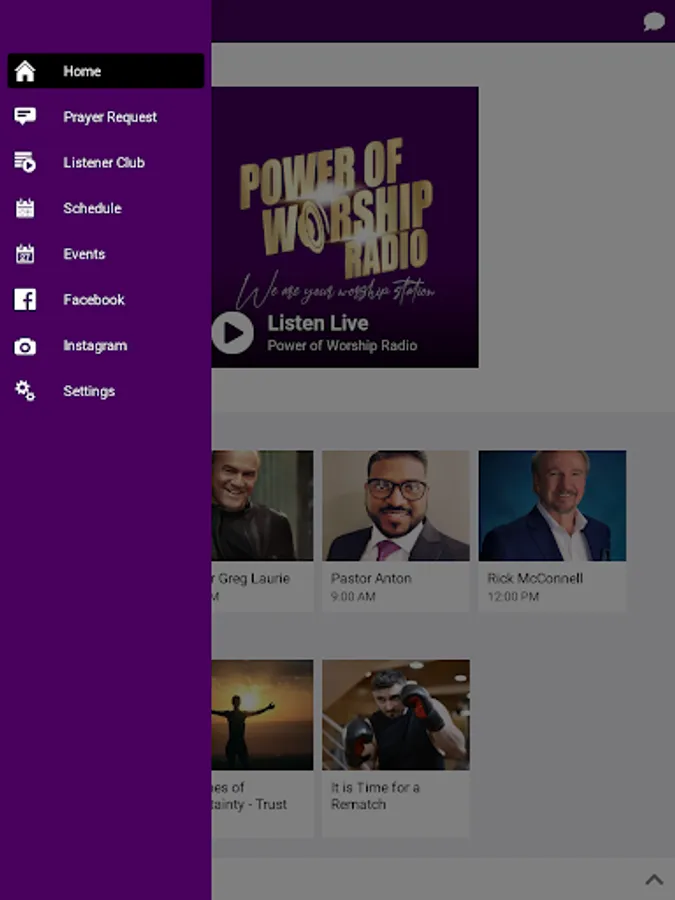Open Facebook from the side menu
Screen dimensions: 675x900
click(x=106, y=300)
